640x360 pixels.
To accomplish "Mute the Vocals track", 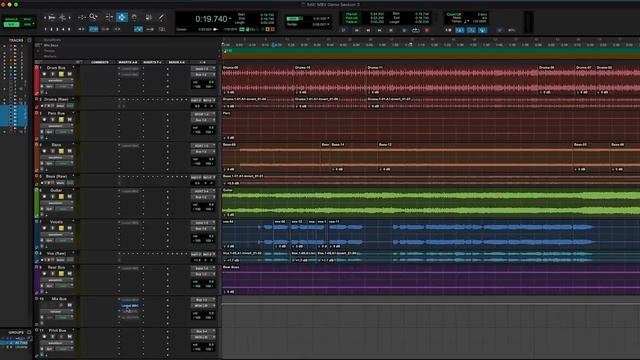I will coord(69,228).
